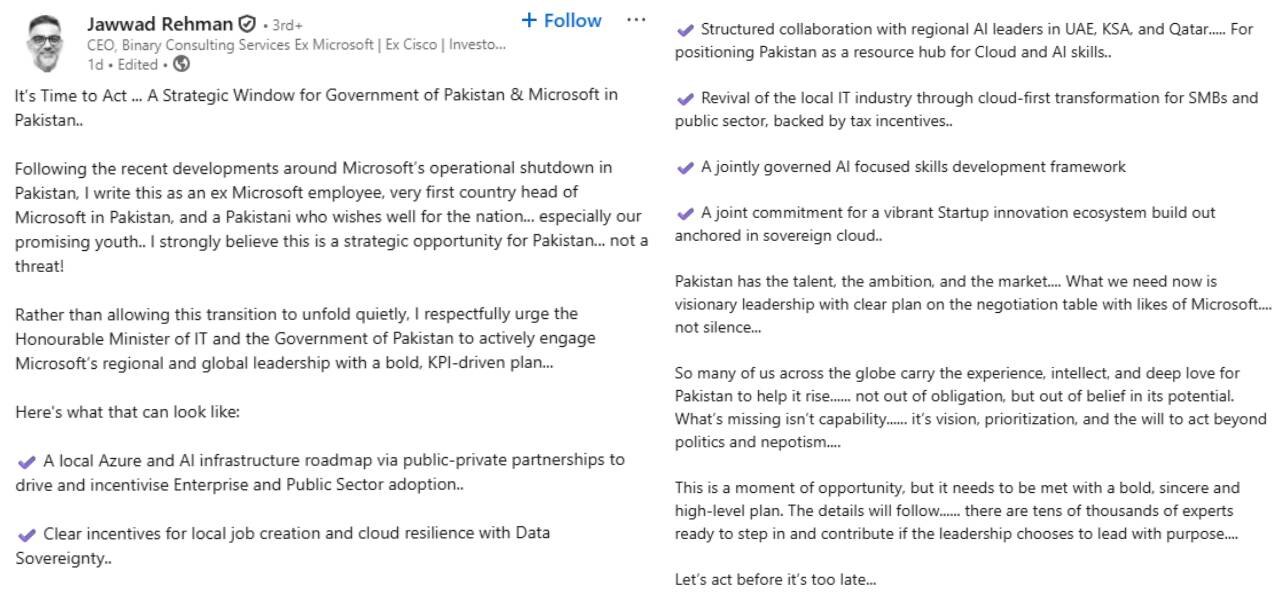Click the '3rd+' connection degree label

coord(286,25)
